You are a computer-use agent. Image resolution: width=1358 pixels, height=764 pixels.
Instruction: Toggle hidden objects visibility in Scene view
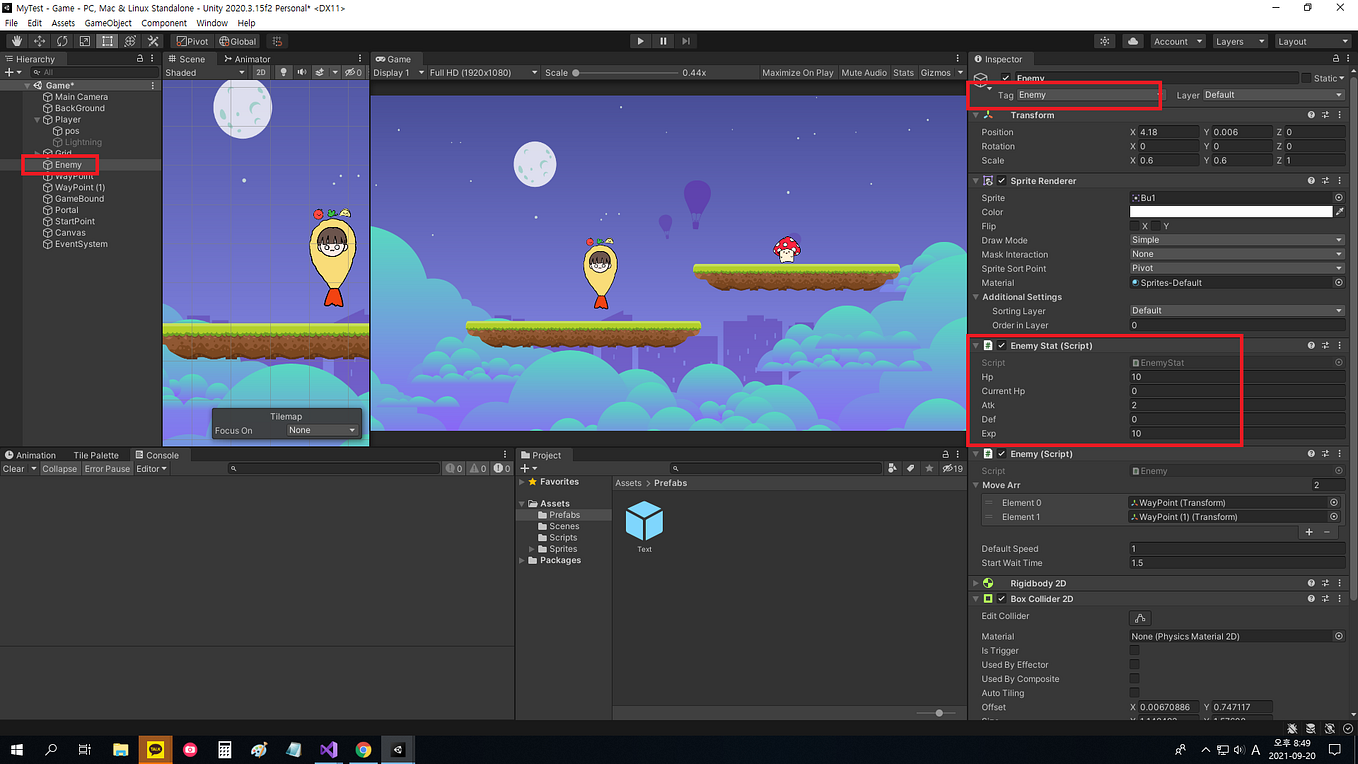point(353,72)
